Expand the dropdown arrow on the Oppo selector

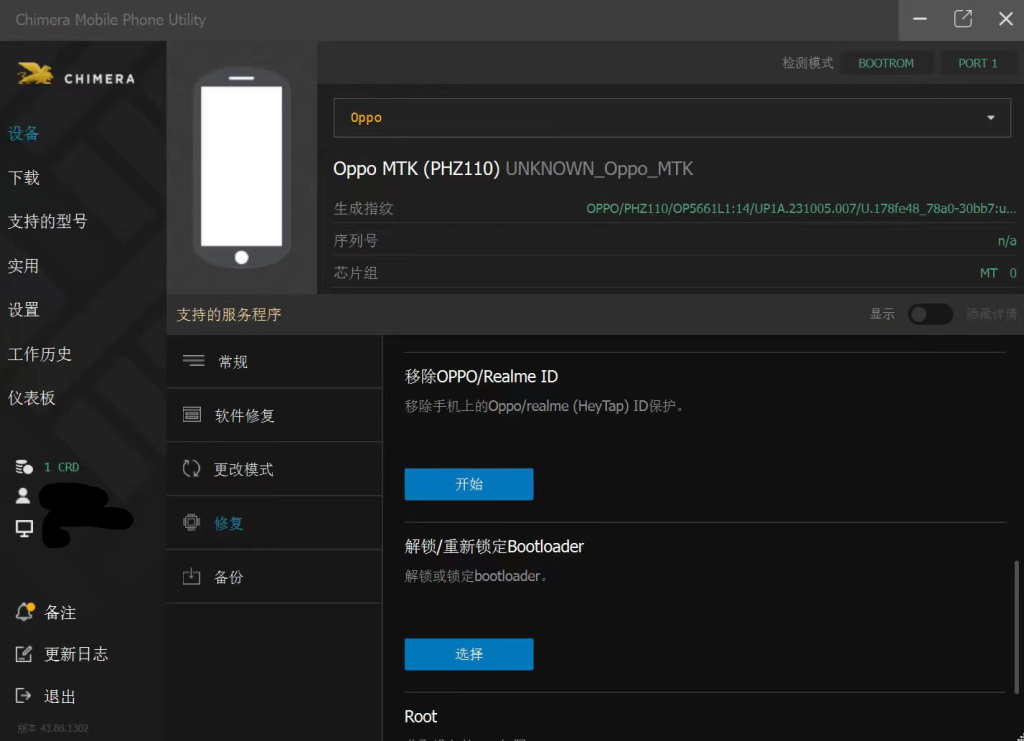click(991, 118)
